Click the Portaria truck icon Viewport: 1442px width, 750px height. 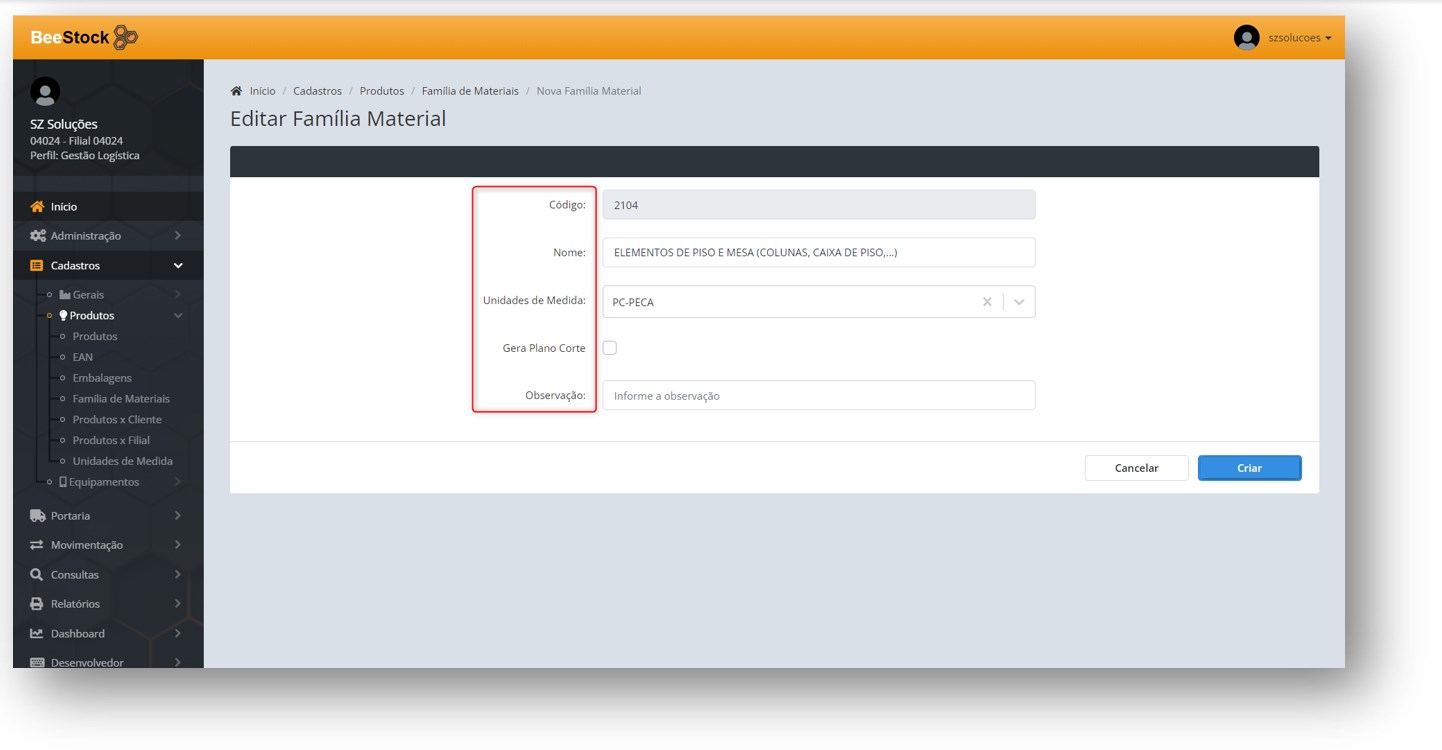tap(37, 516)
